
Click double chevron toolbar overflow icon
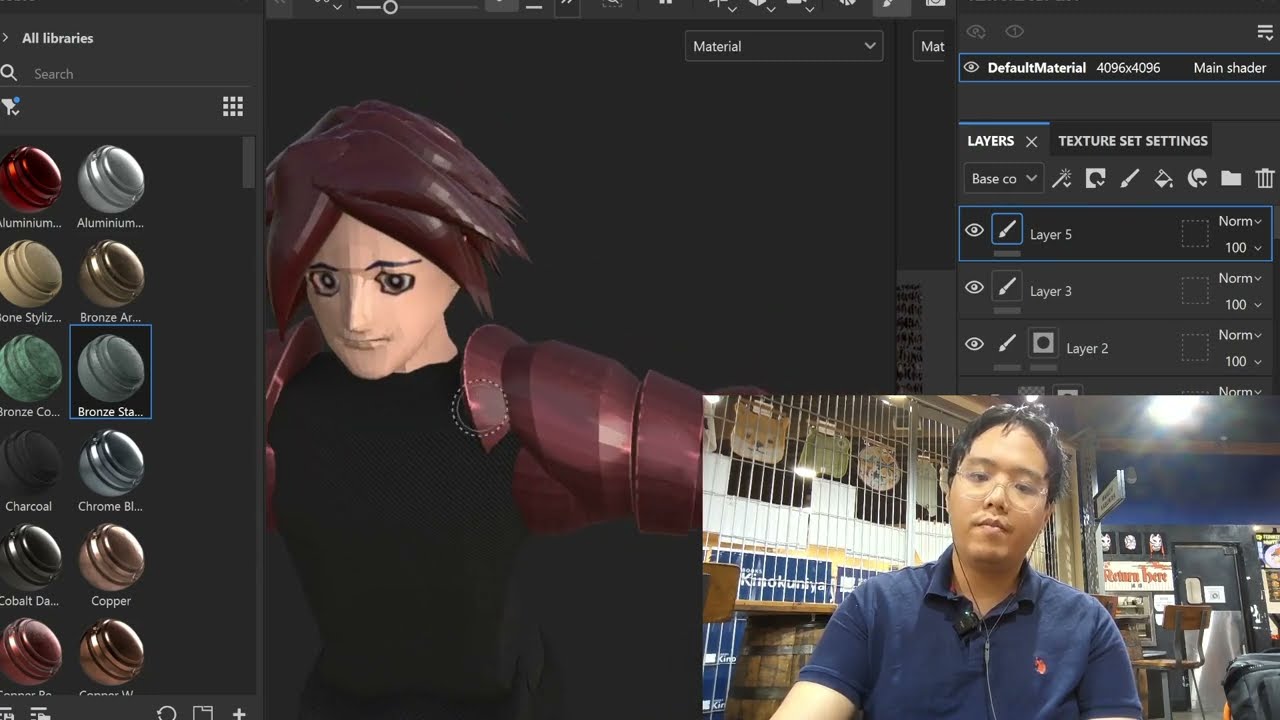(x=567, y=5)
